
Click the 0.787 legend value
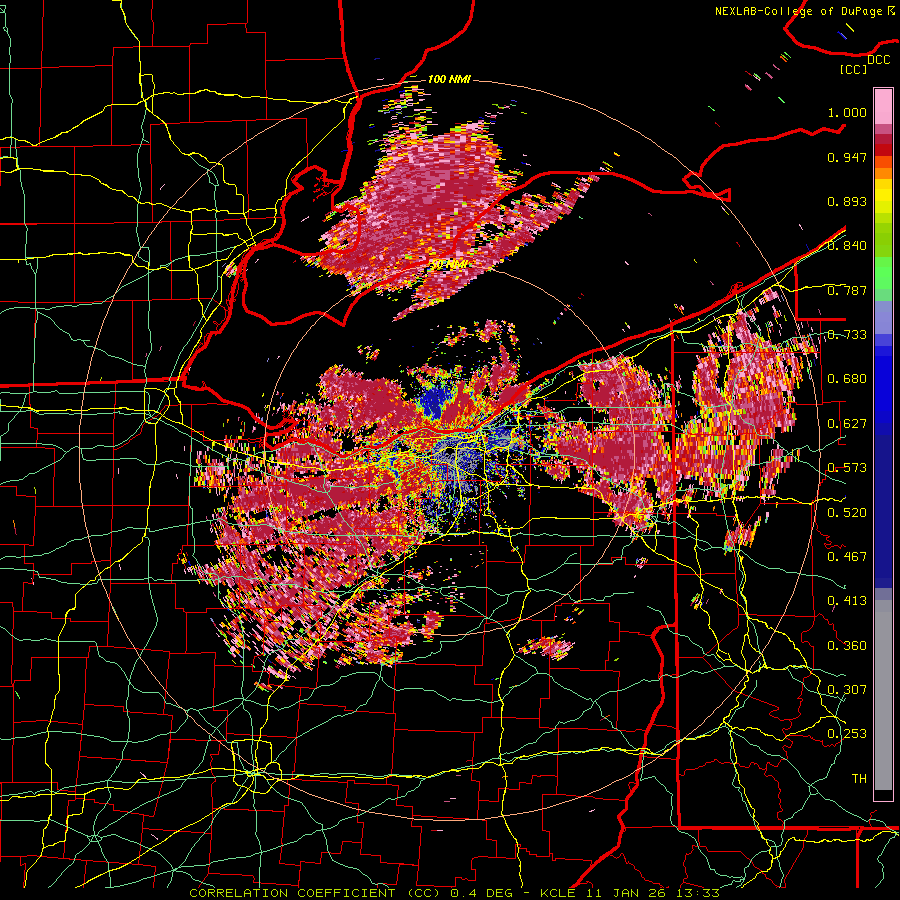847,290
